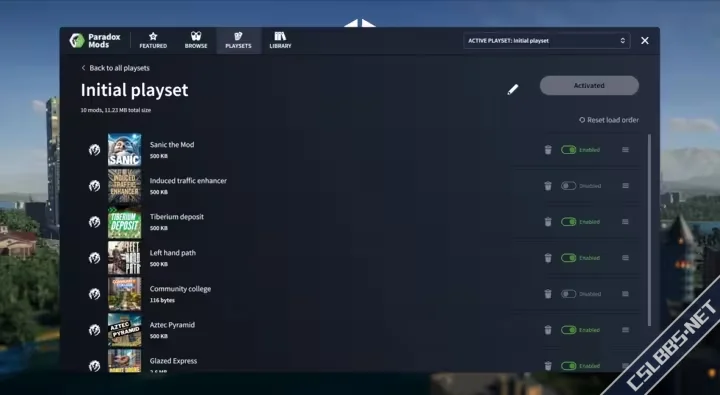Delete Sanic the Mod with trash icon
Image resolution: width=720 pixels, height=395 pixels.
click(548, 150)
